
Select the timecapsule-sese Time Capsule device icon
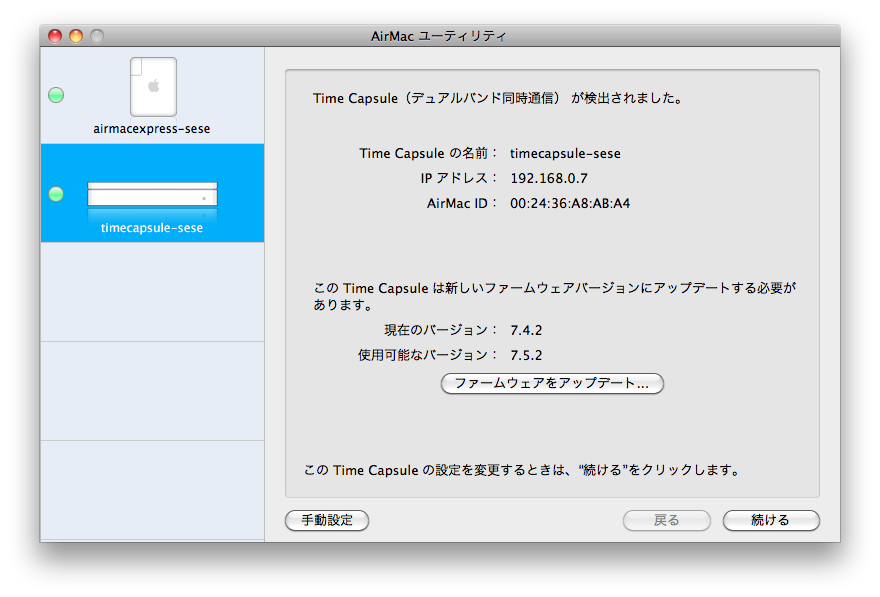pos(152,195)
